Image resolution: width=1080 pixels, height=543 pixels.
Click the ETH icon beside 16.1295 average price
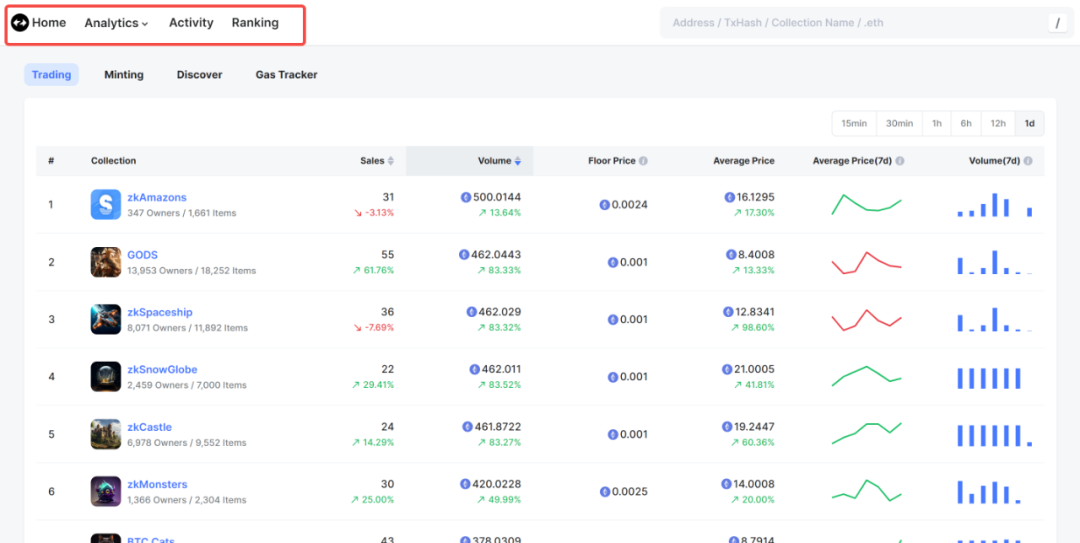729,197
